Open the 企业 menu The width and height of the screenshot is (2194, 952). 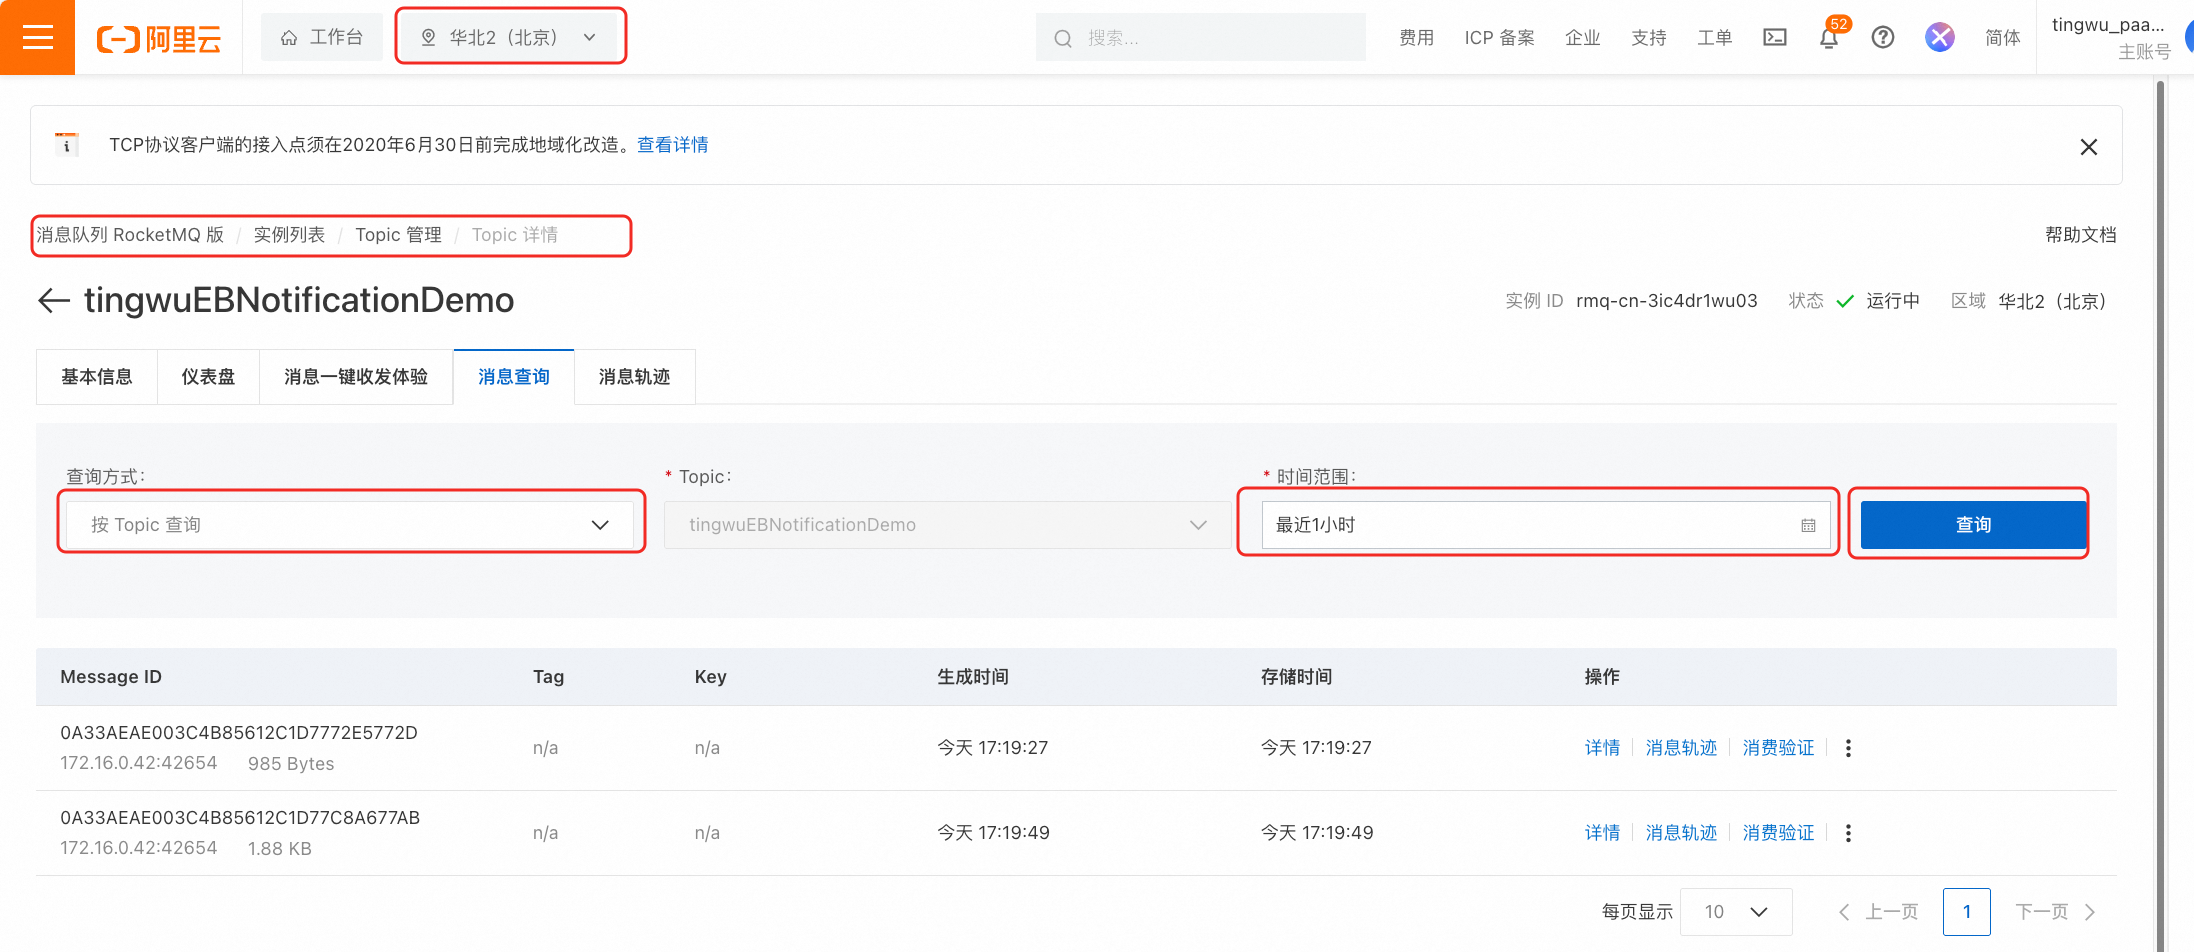point(1582,38)
